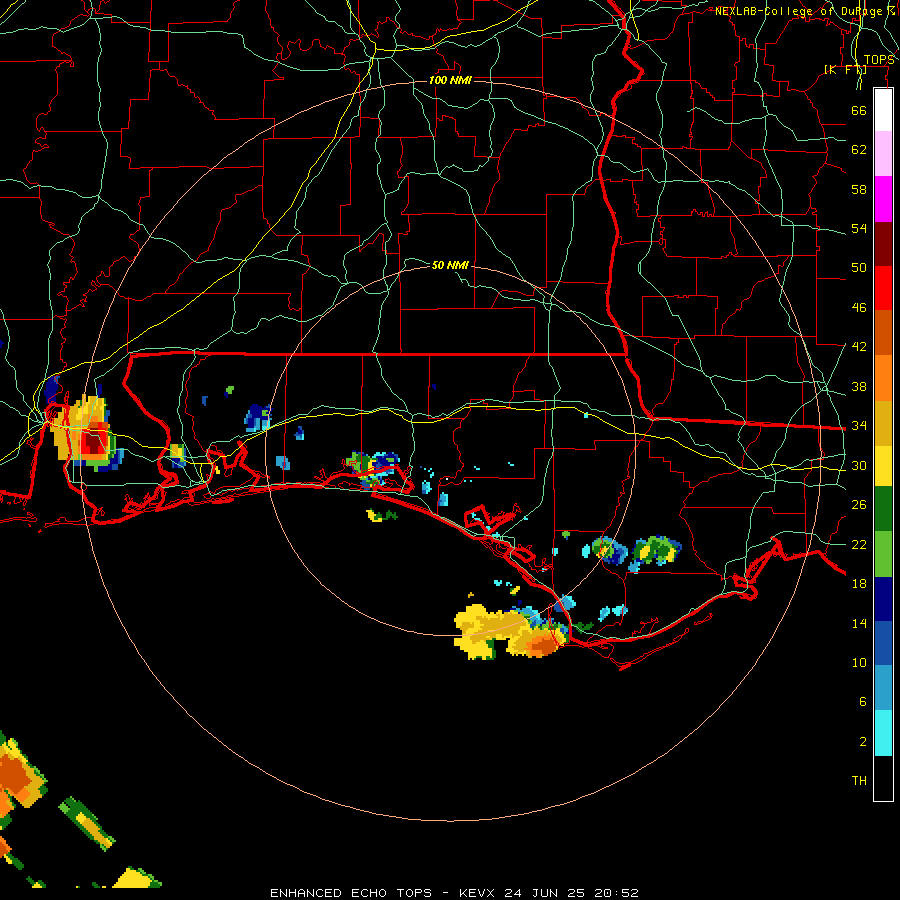Click the ENHANCED ECHO TOPS caption text

pos(351,893)
